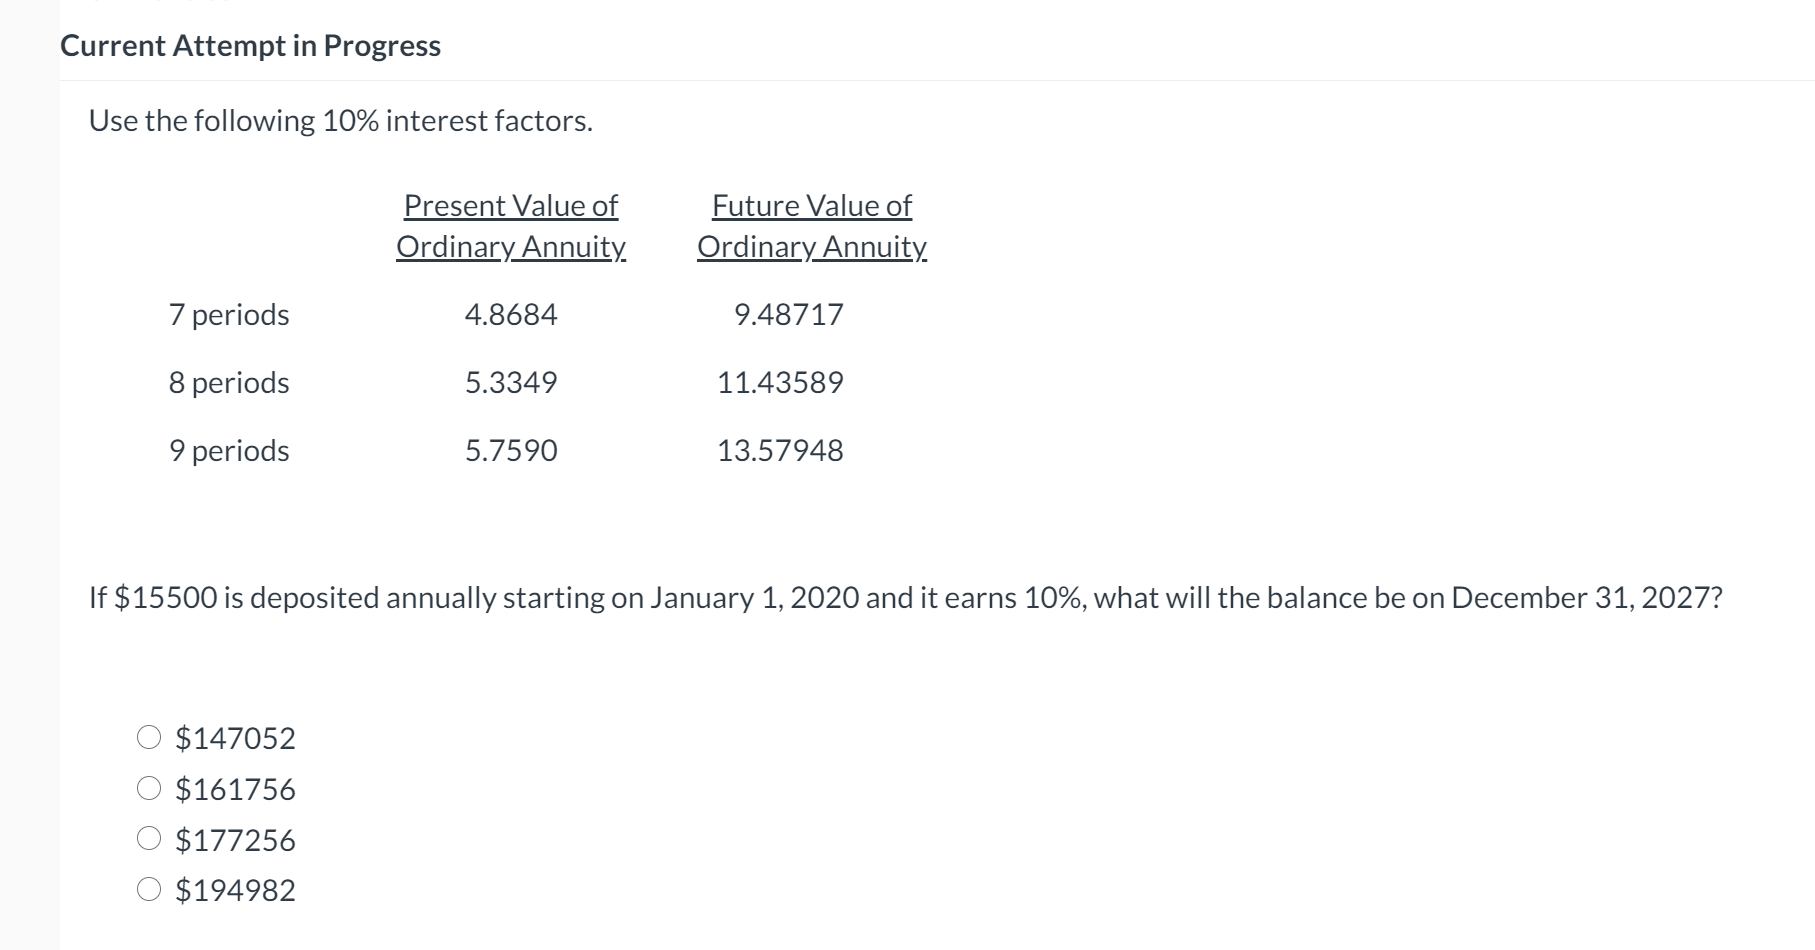Viewport: 1815px width, 950px height.
Task: Select the $161756 answer option
Action: 148,789
